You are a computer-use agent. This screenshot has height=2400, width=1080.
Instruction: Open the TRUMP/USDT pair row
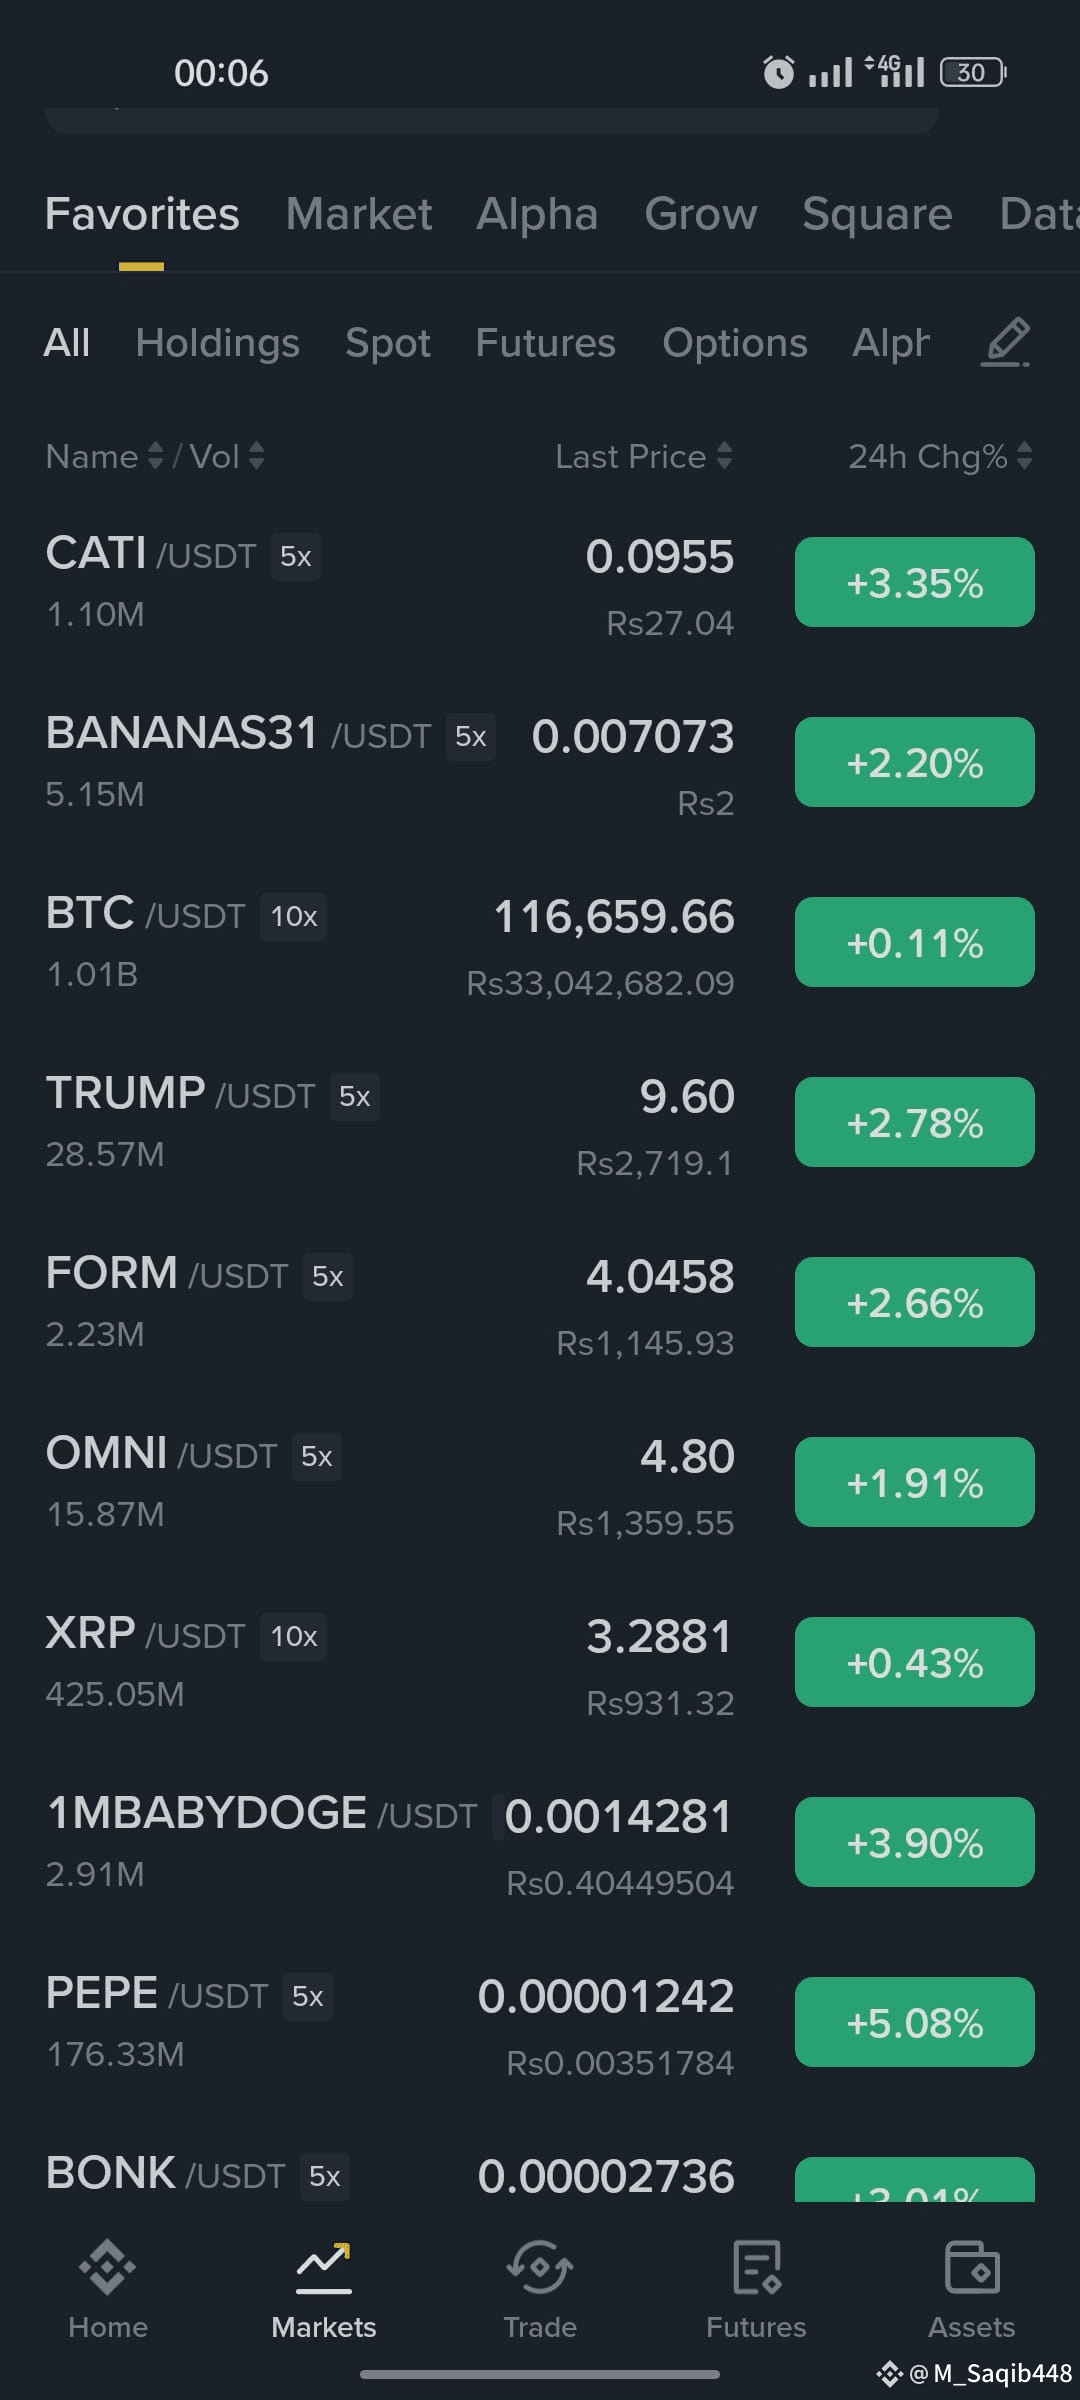pos(540,1122)
